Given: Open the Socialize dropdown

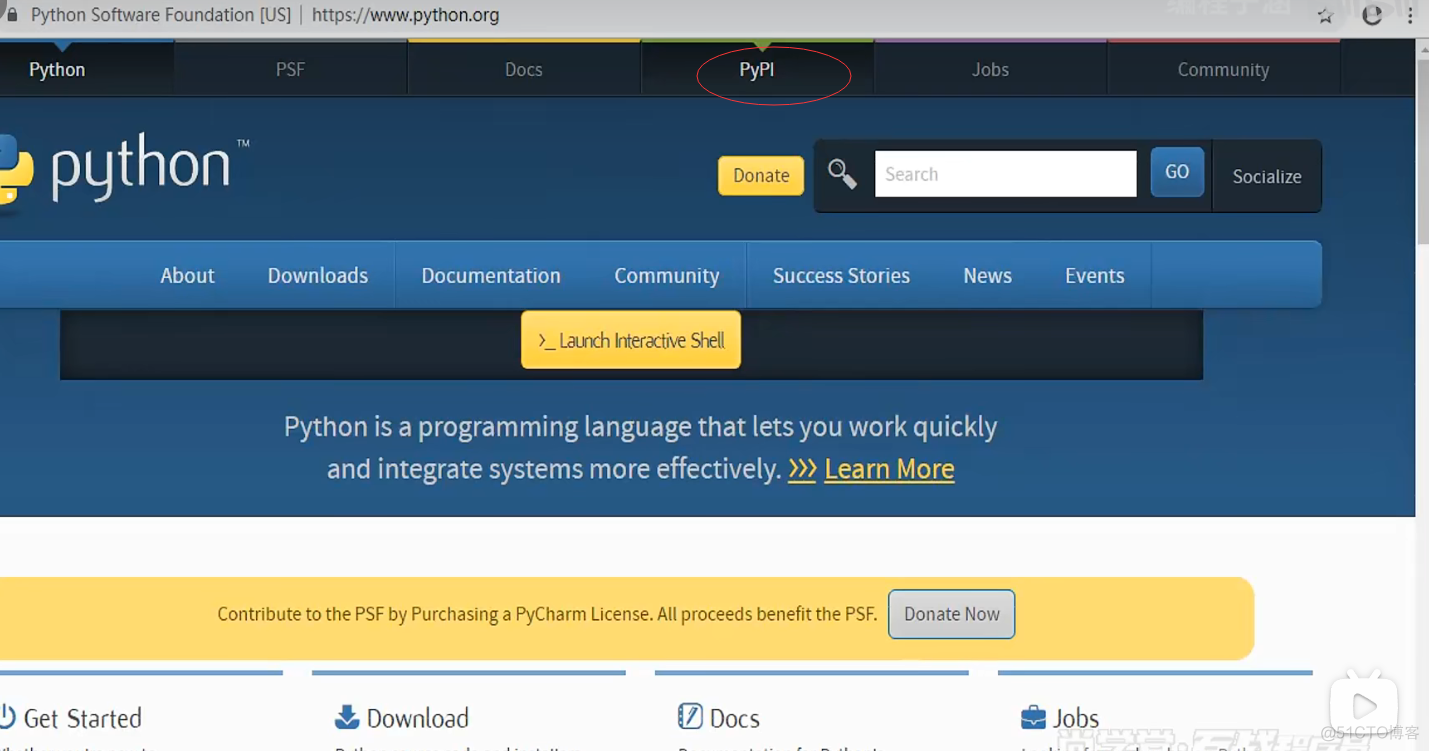Looking at the screenshot, I should point(1267,176).
